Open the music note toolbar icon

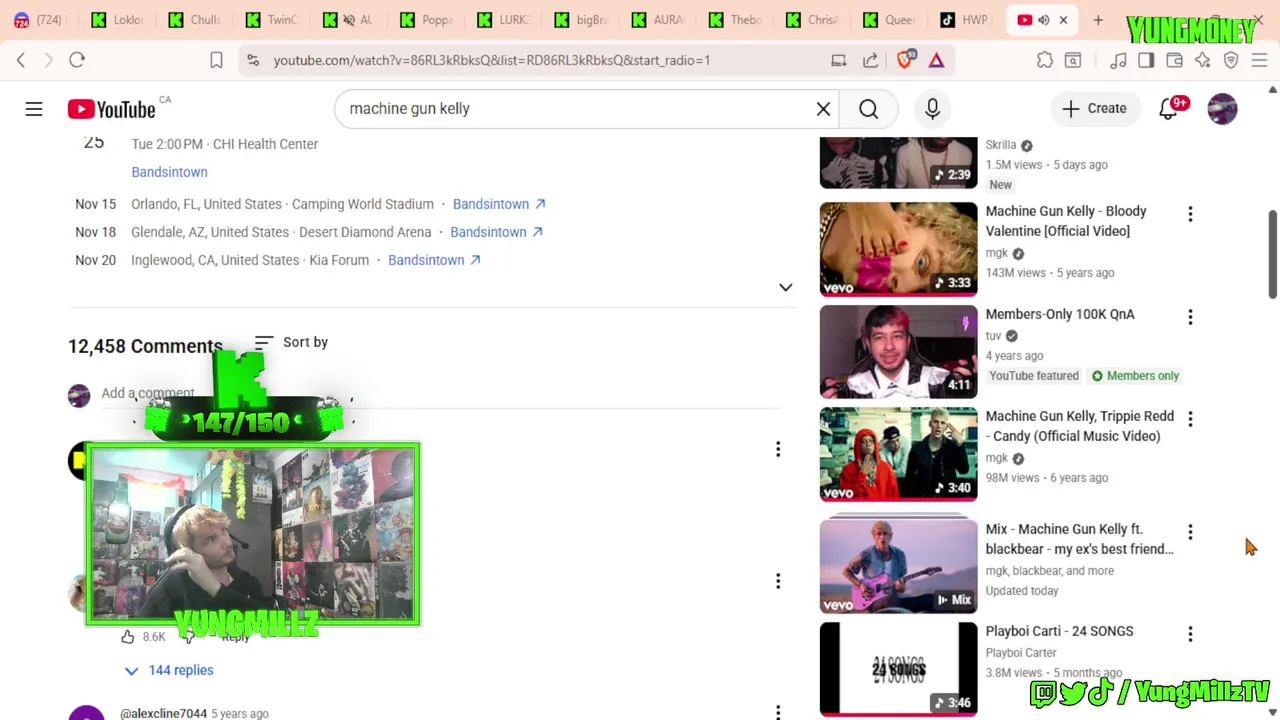click(x=1118, y=60)
